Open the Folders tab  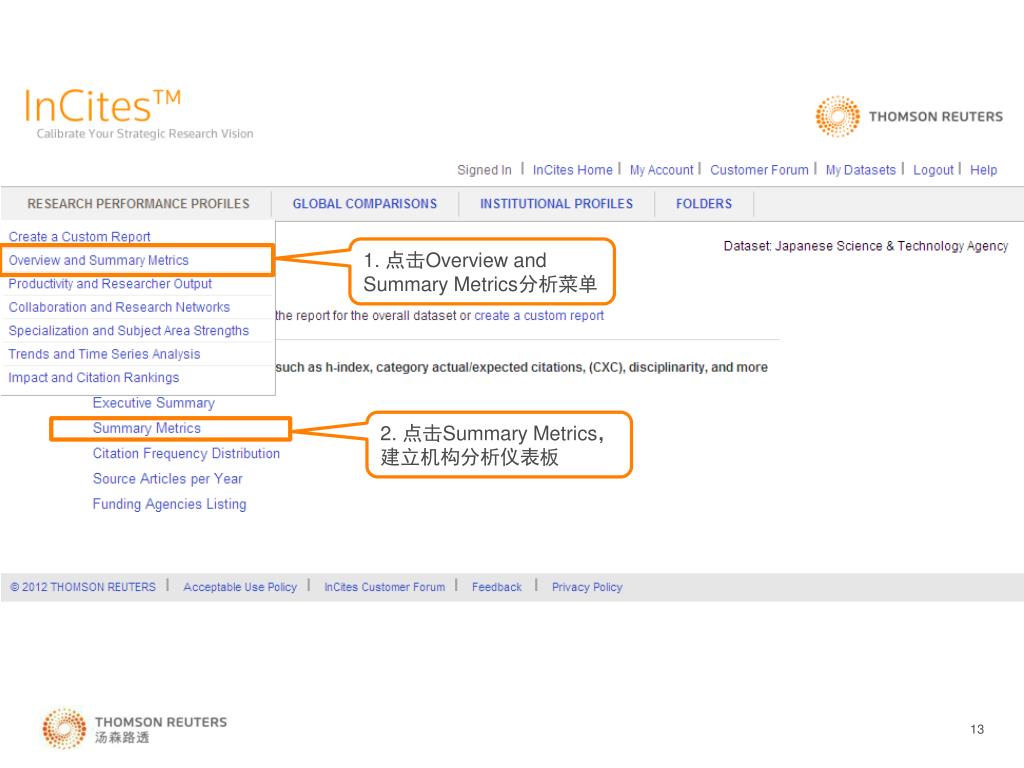tap(703, 204)
